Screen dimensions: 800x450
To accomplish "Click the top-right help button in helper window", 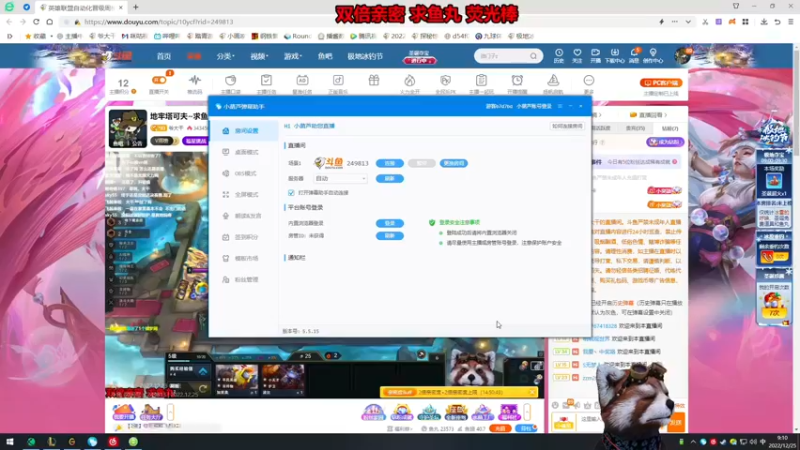I will point(567,126).
